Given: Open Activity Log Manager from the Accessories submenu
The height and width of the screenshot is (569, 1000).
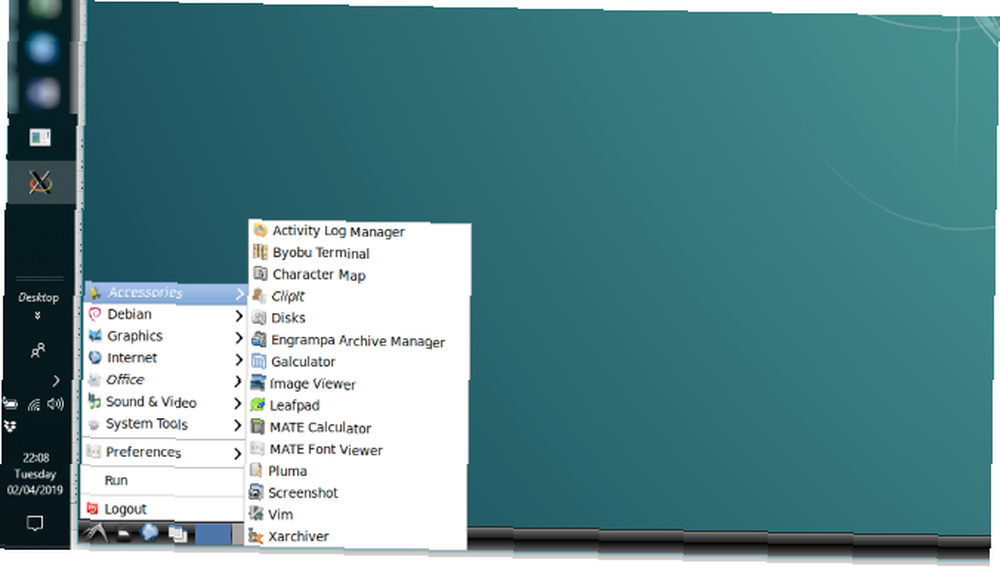Looking at the screenshot, I should click(359, 230).
